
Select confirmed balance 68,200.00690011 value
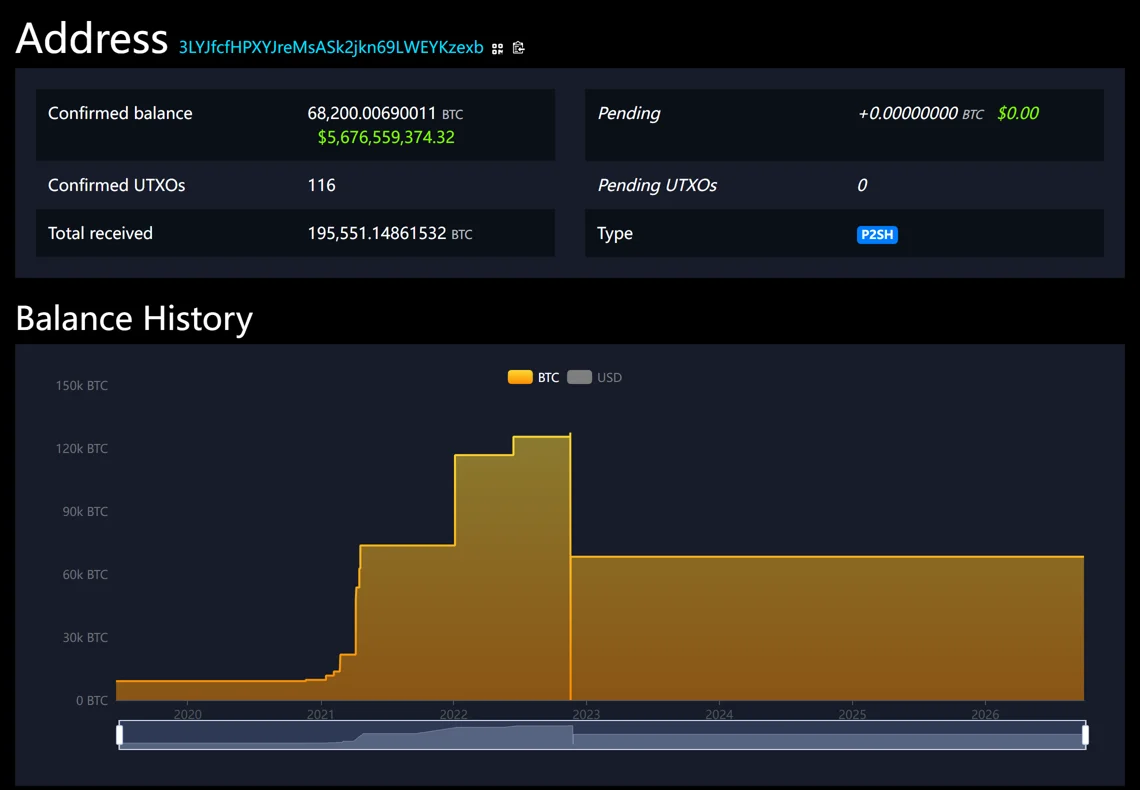pyautogui.click(x=372, y=113)
